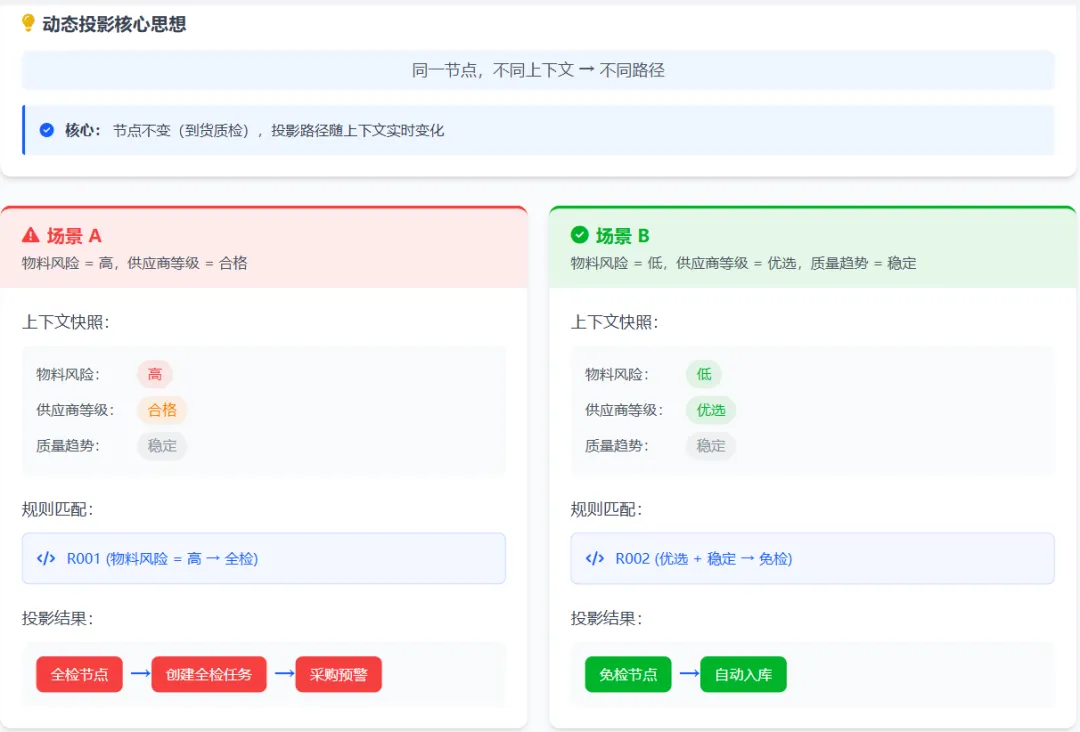
Task: Click the 采购预警 red button
Action: point(338,674)
